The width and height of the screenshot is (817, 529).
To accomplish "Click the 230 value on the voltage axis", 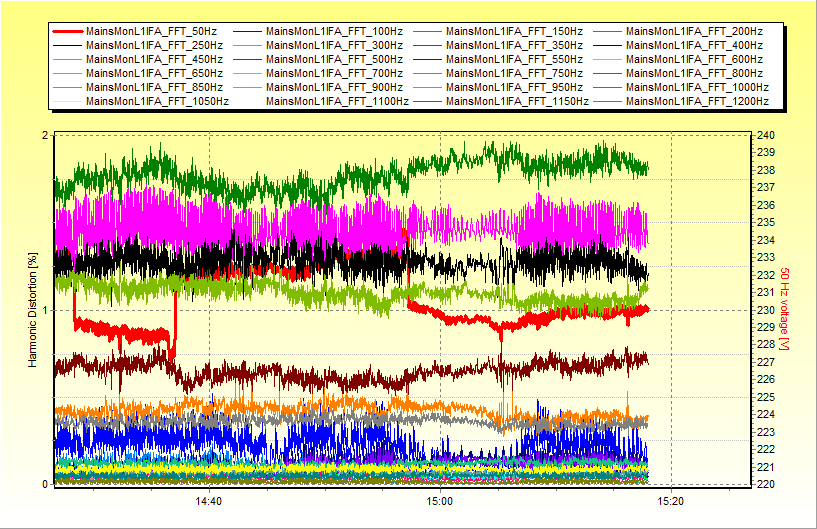I will 765,310.
